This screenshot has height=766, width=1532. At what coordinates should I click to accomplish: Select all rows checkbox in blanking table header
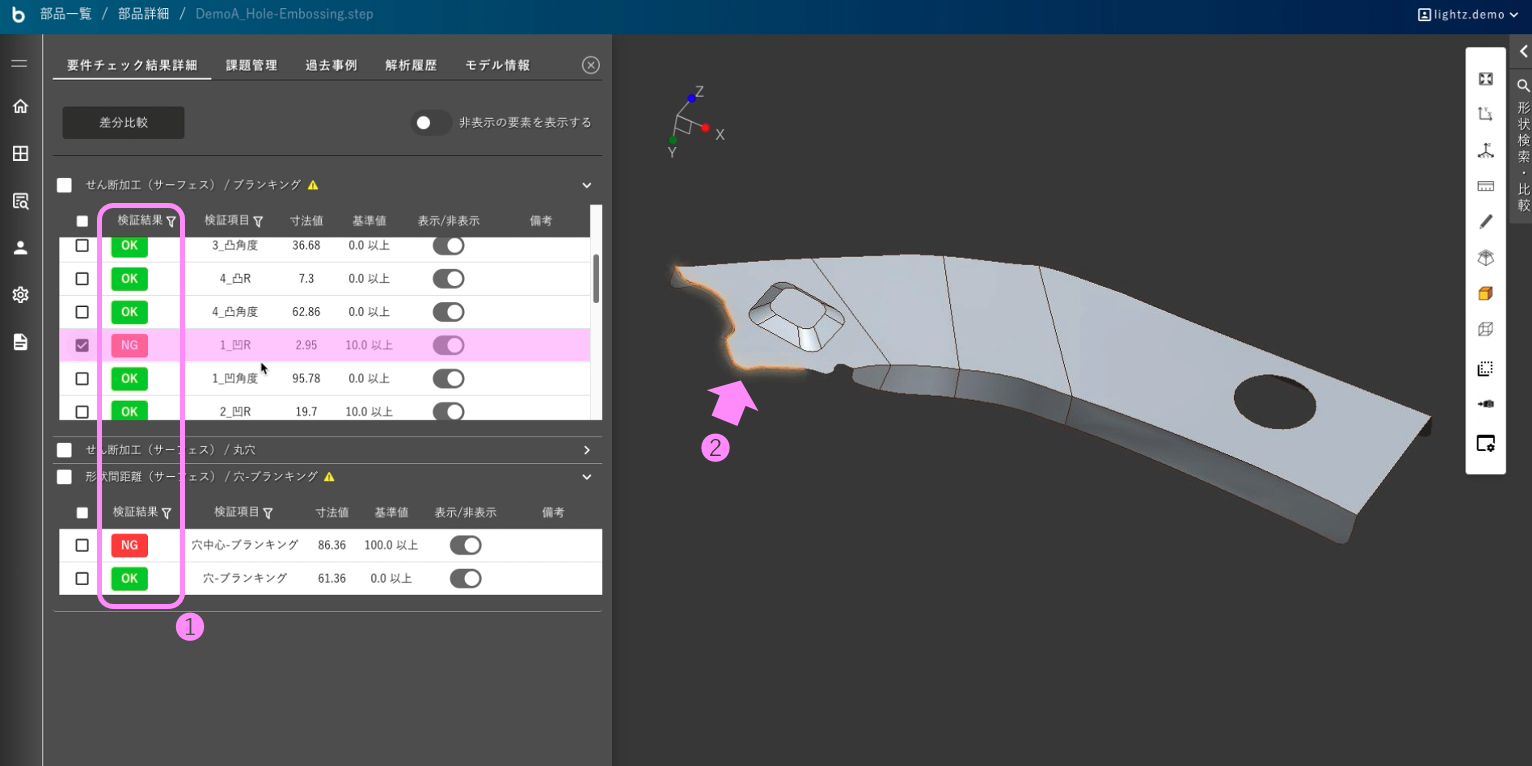[x=82, y=221]
